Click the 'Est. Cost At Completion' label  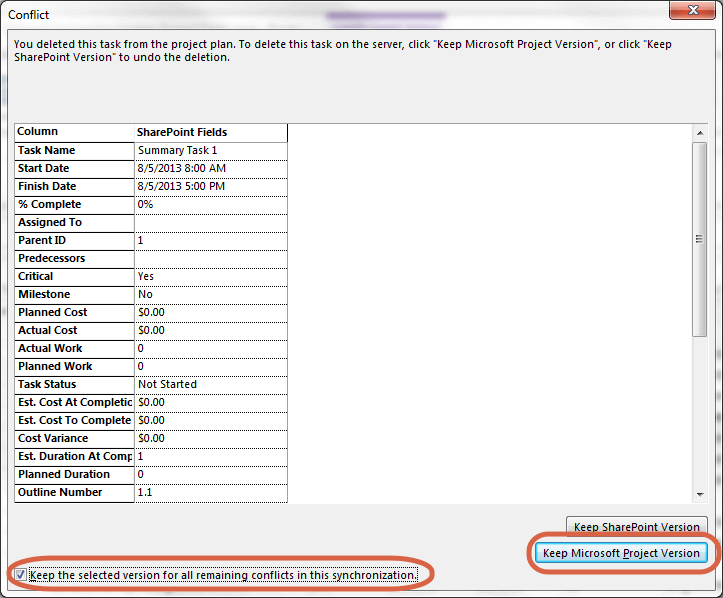point(75,402)
